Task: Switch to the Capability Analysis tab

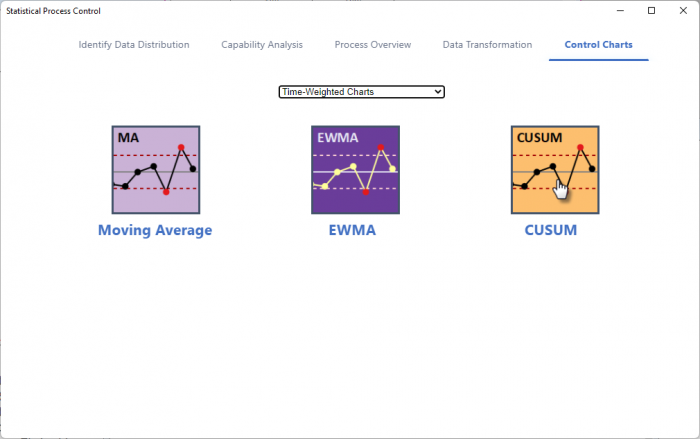Action: click(x=262, y=45)
